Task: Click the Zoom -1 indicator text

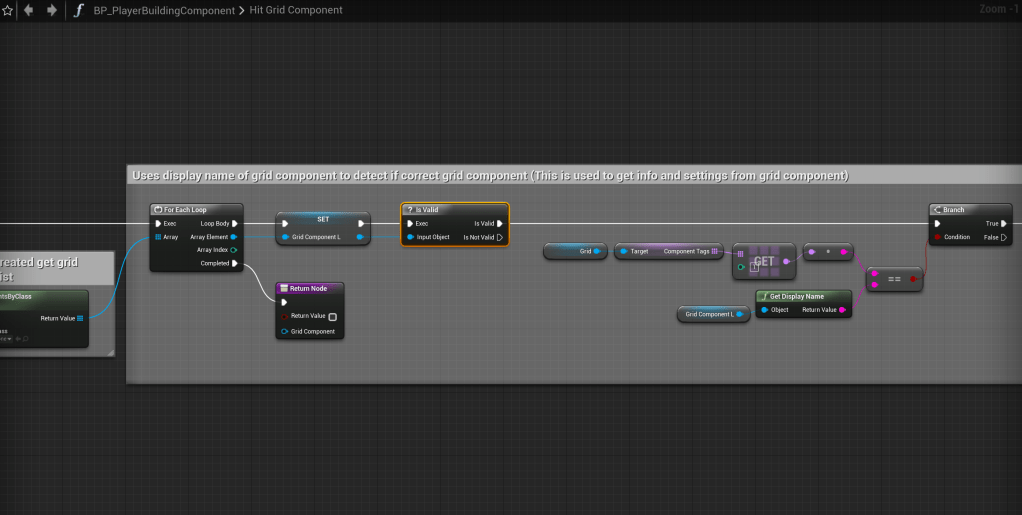Action: click(999, 9)
